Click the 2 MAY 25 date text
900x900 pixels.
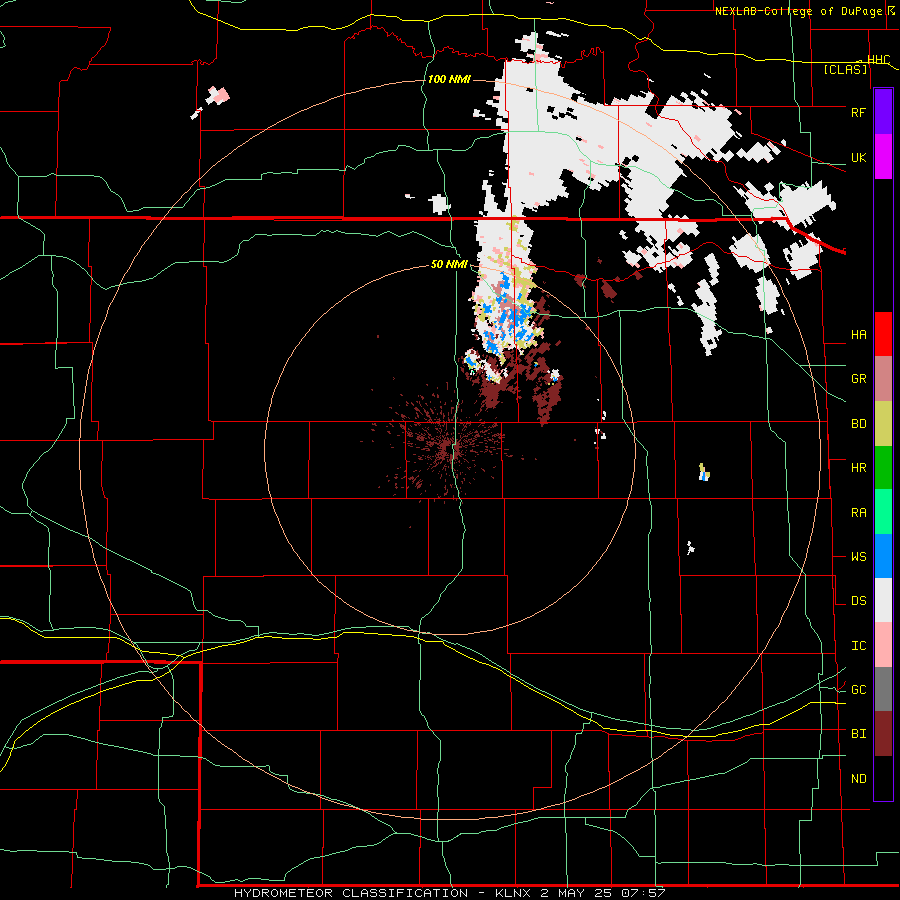pos(576,893)
